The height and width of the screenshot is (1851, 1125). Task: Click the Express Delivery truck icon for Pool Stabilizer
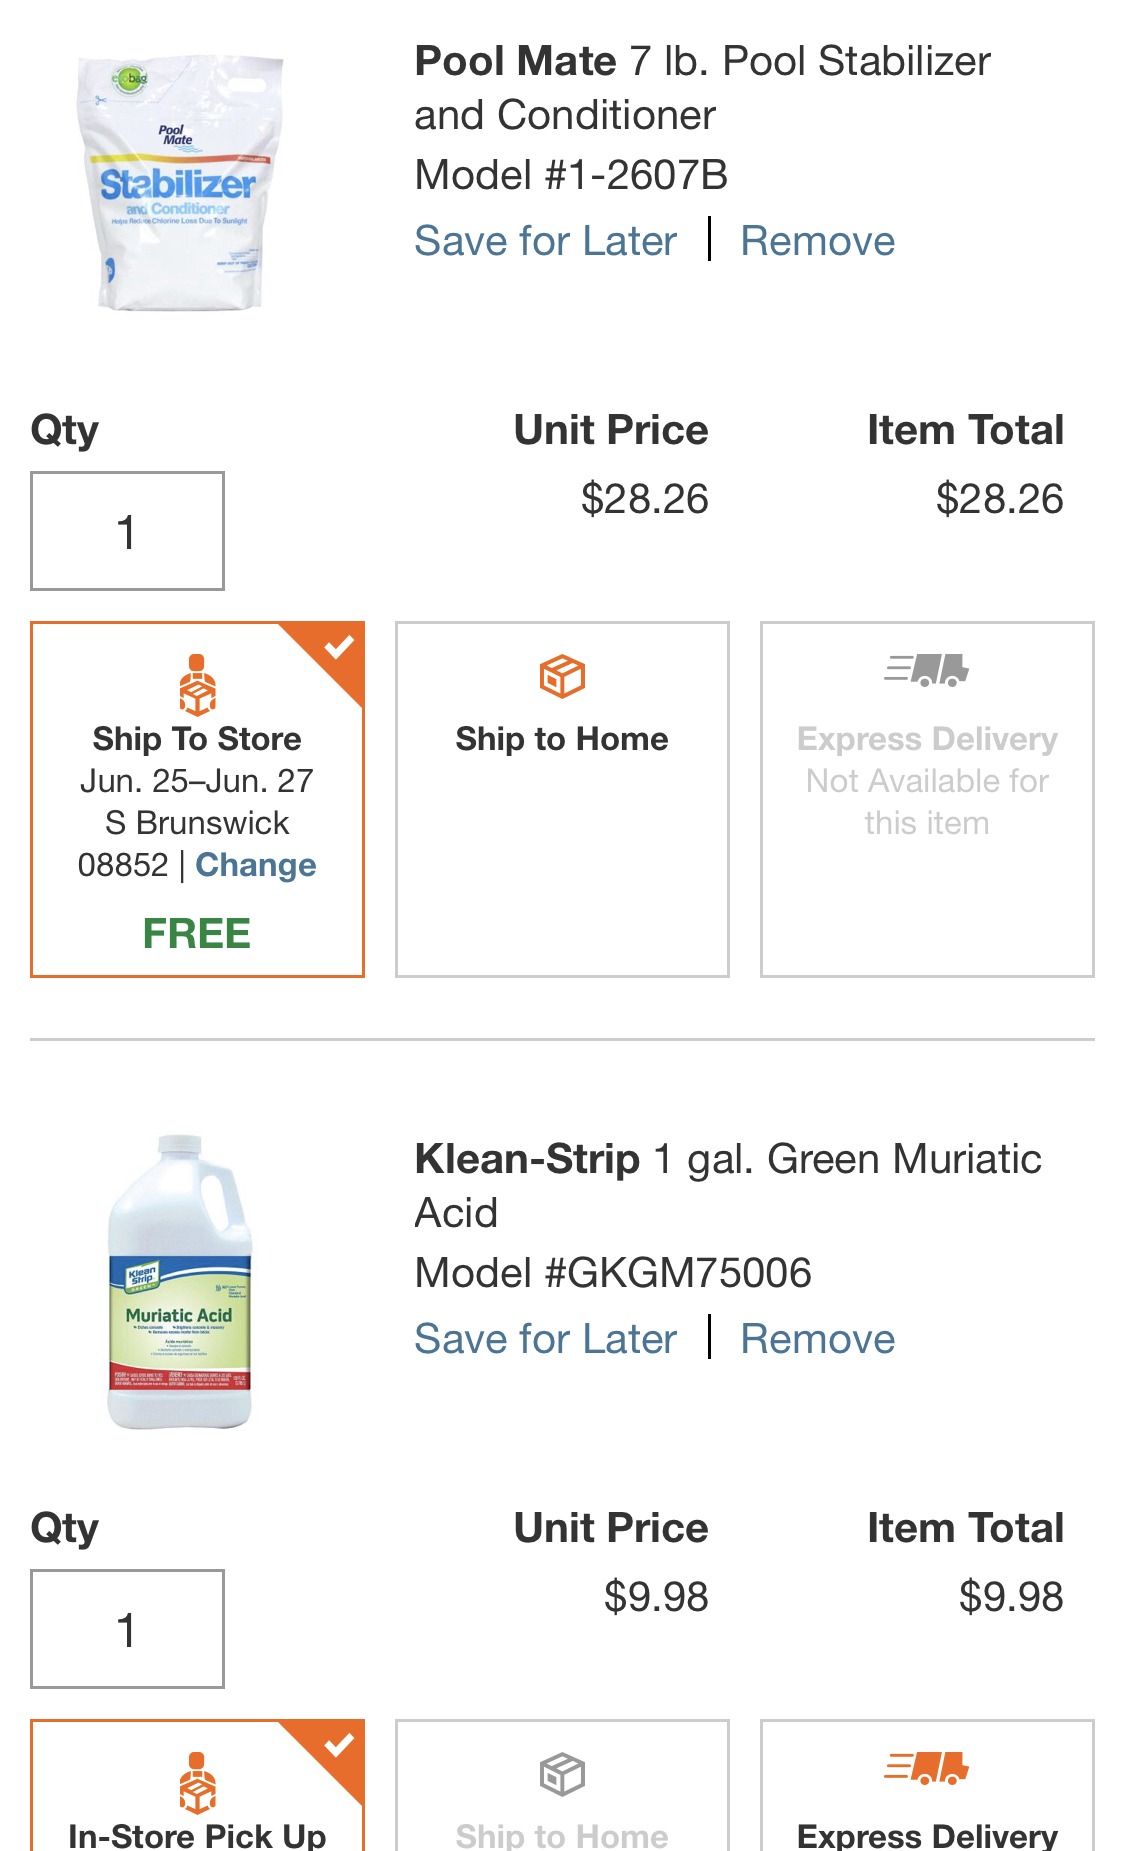click(927, 670)
